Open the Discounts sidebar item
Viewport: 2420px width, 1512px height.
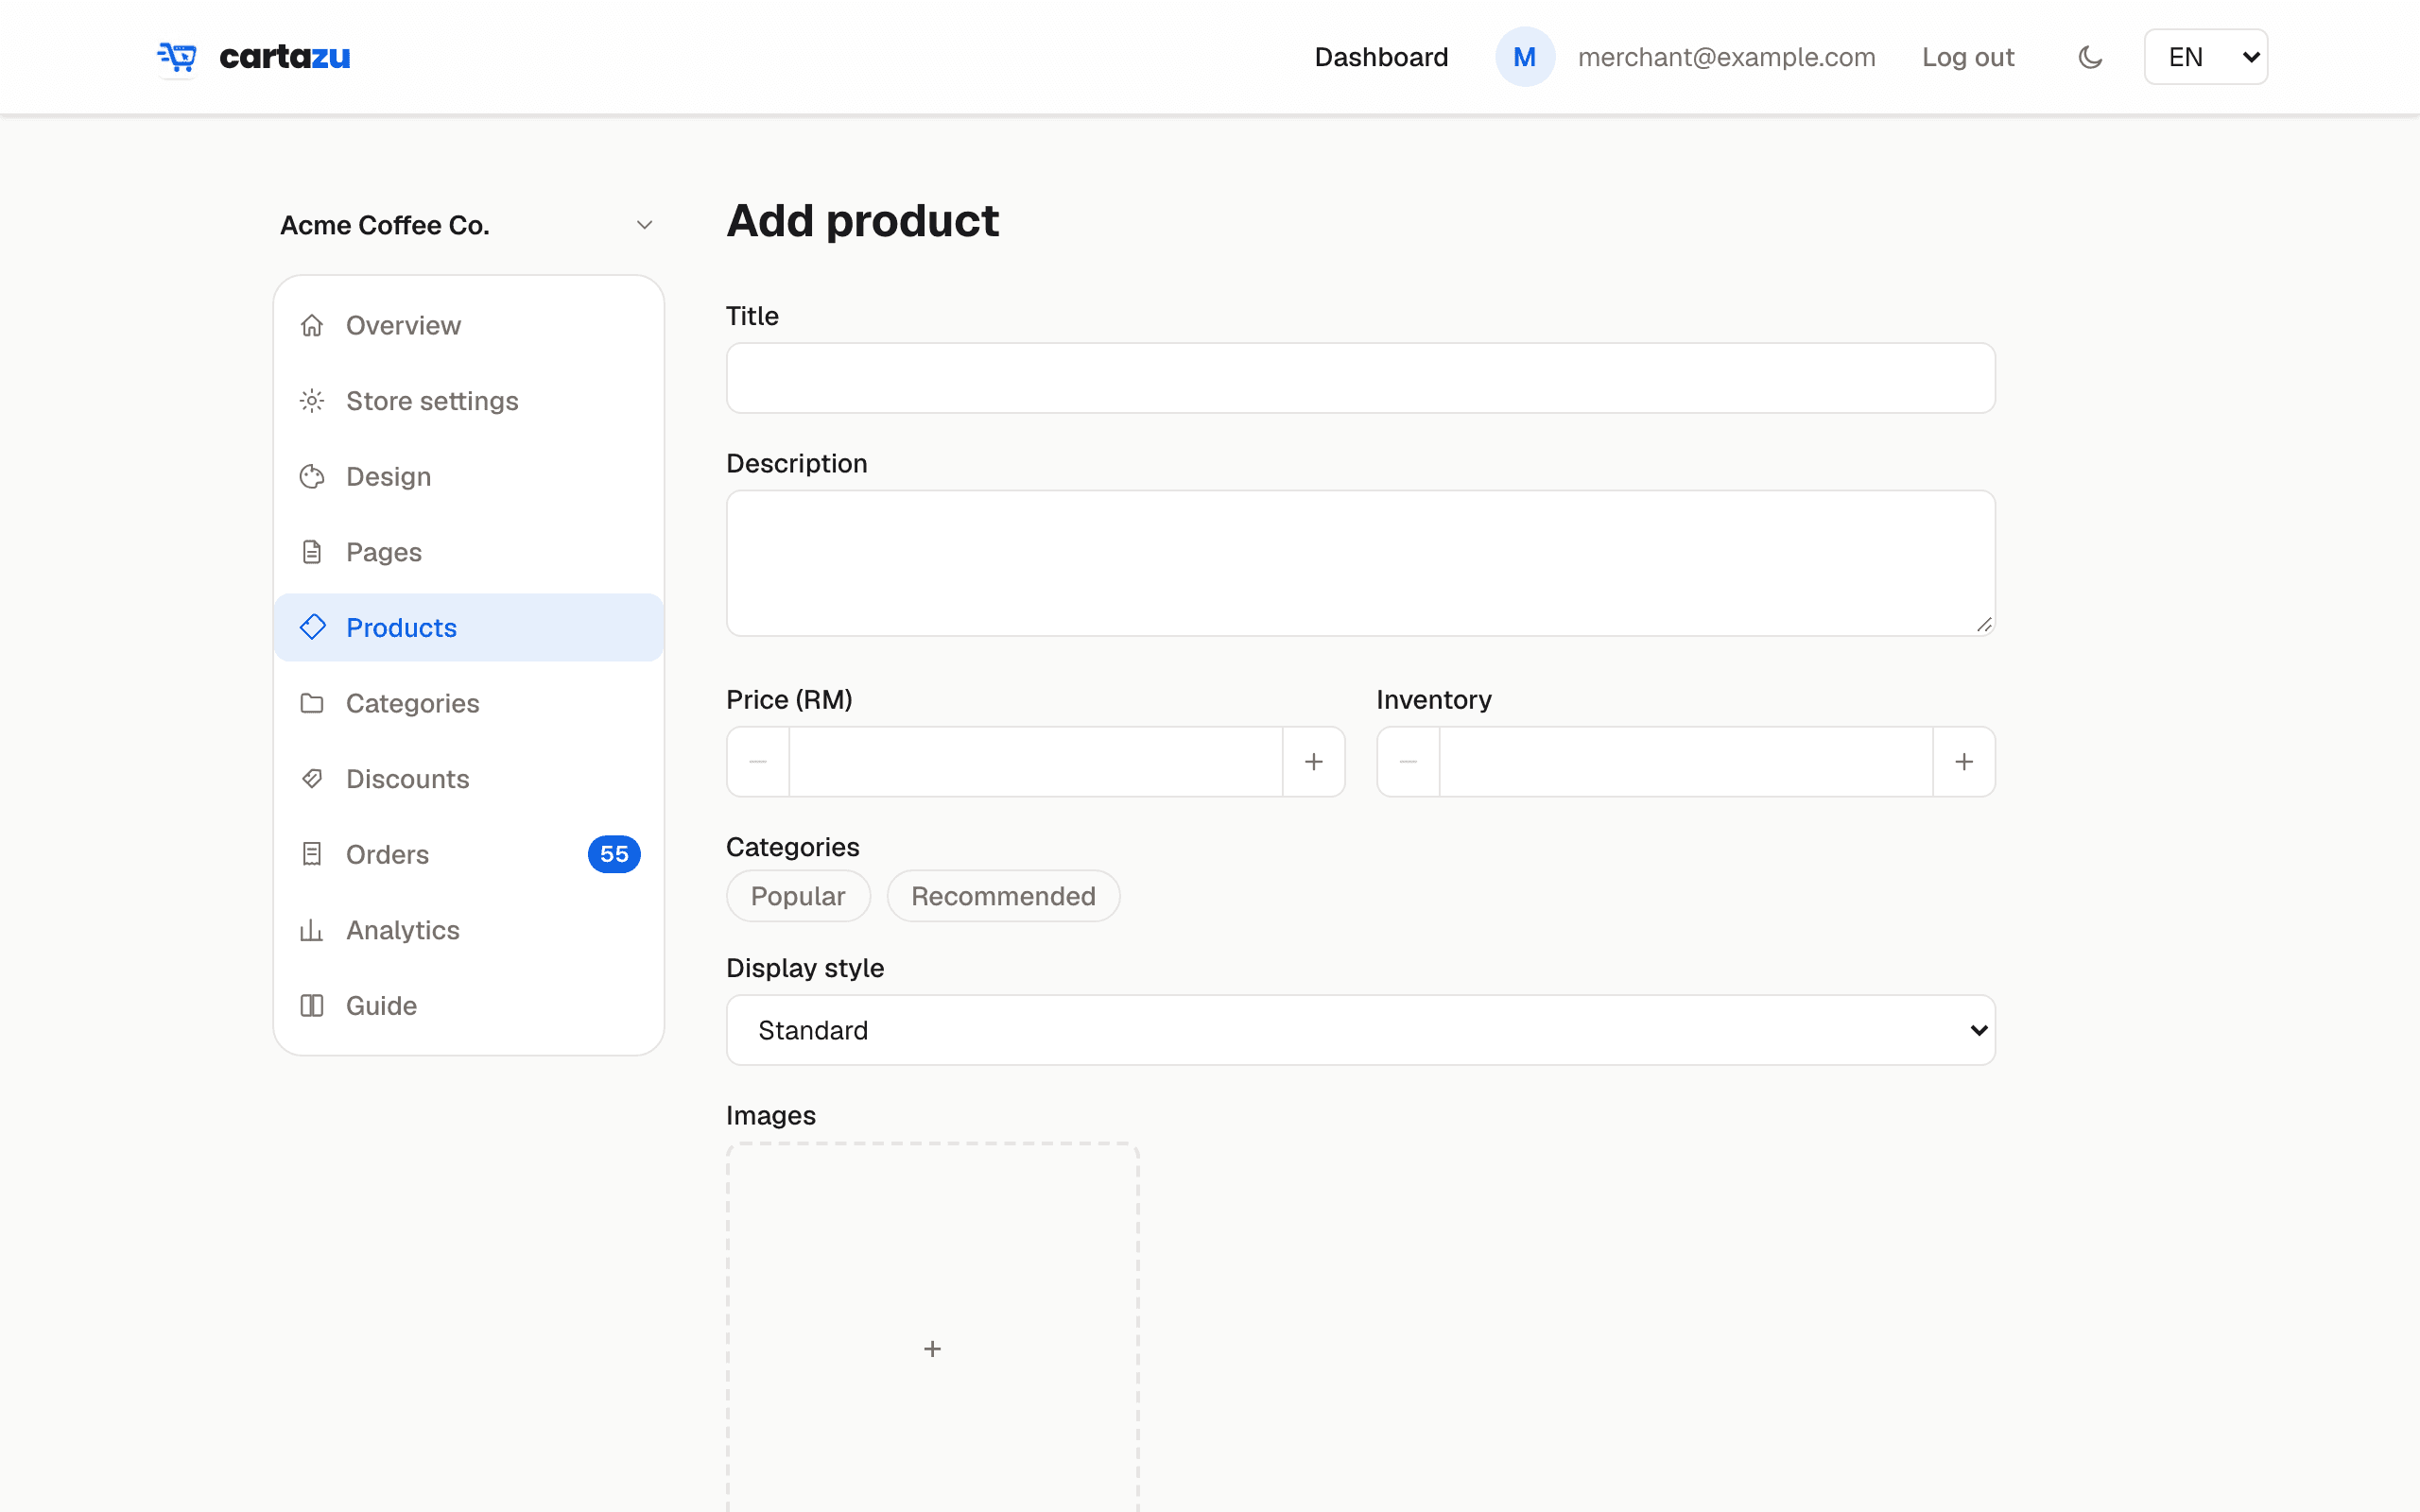point(469,779)
